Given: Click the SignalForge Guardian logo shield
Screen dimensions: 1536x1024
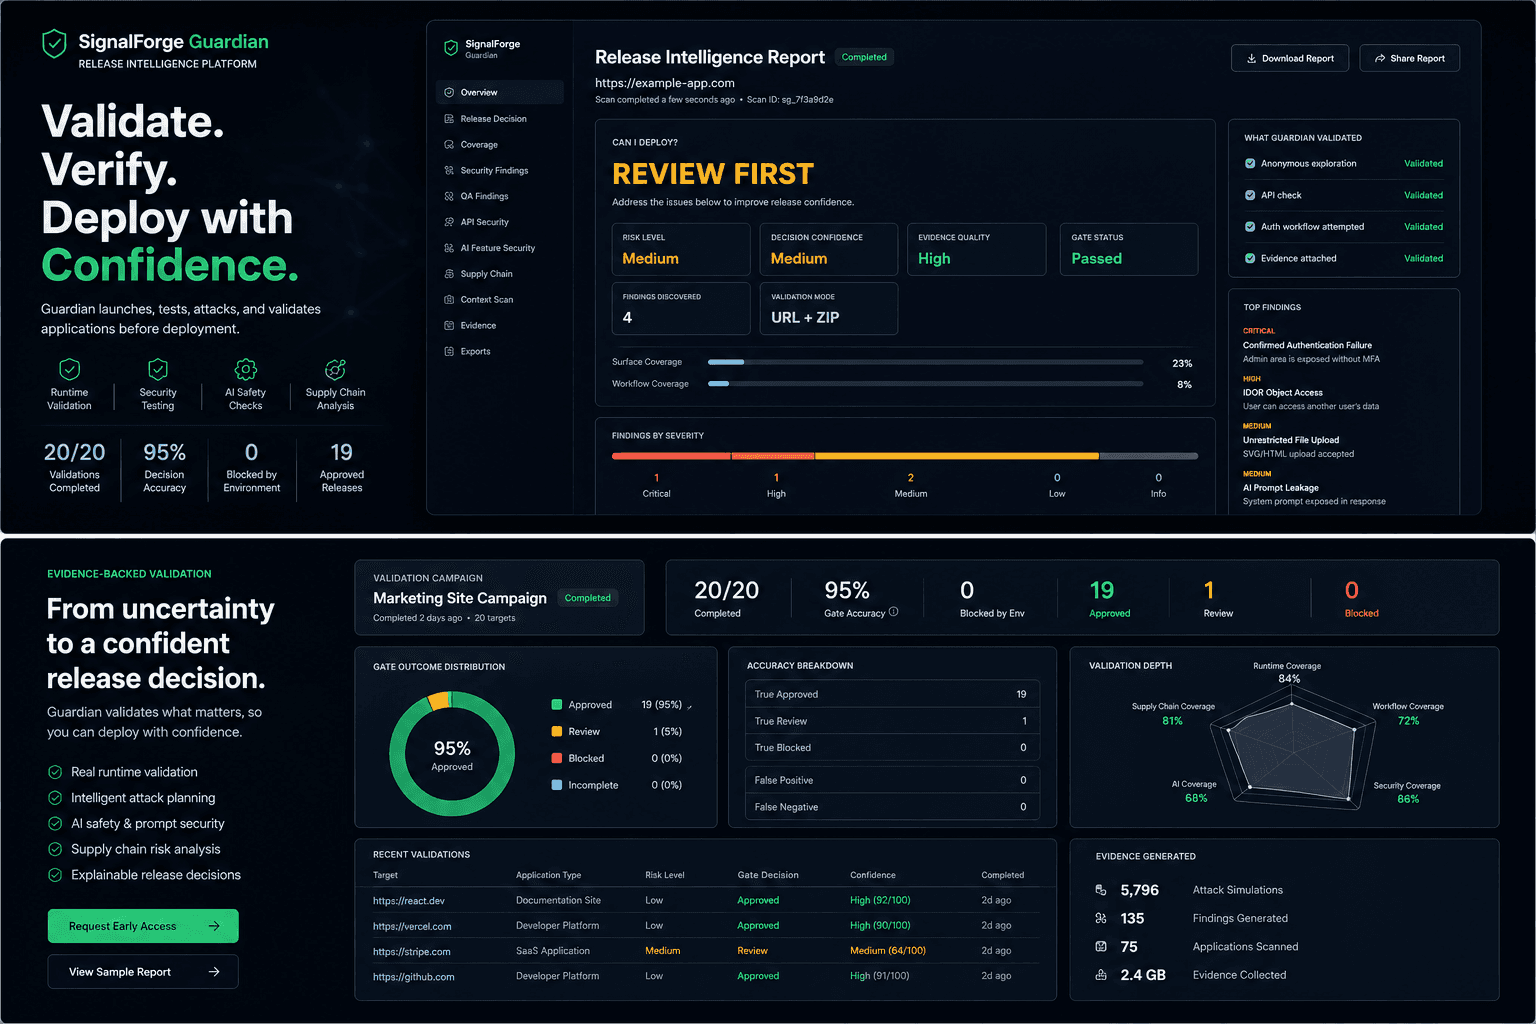Looking at the screenshot, I should pos(54,43).
